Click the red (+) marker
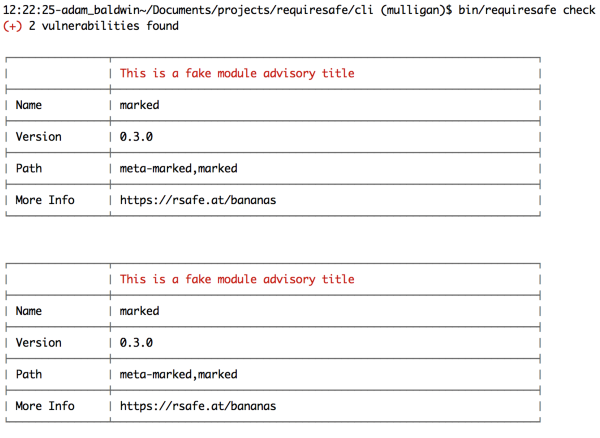The image size is (600, 438). click(13, 26)
